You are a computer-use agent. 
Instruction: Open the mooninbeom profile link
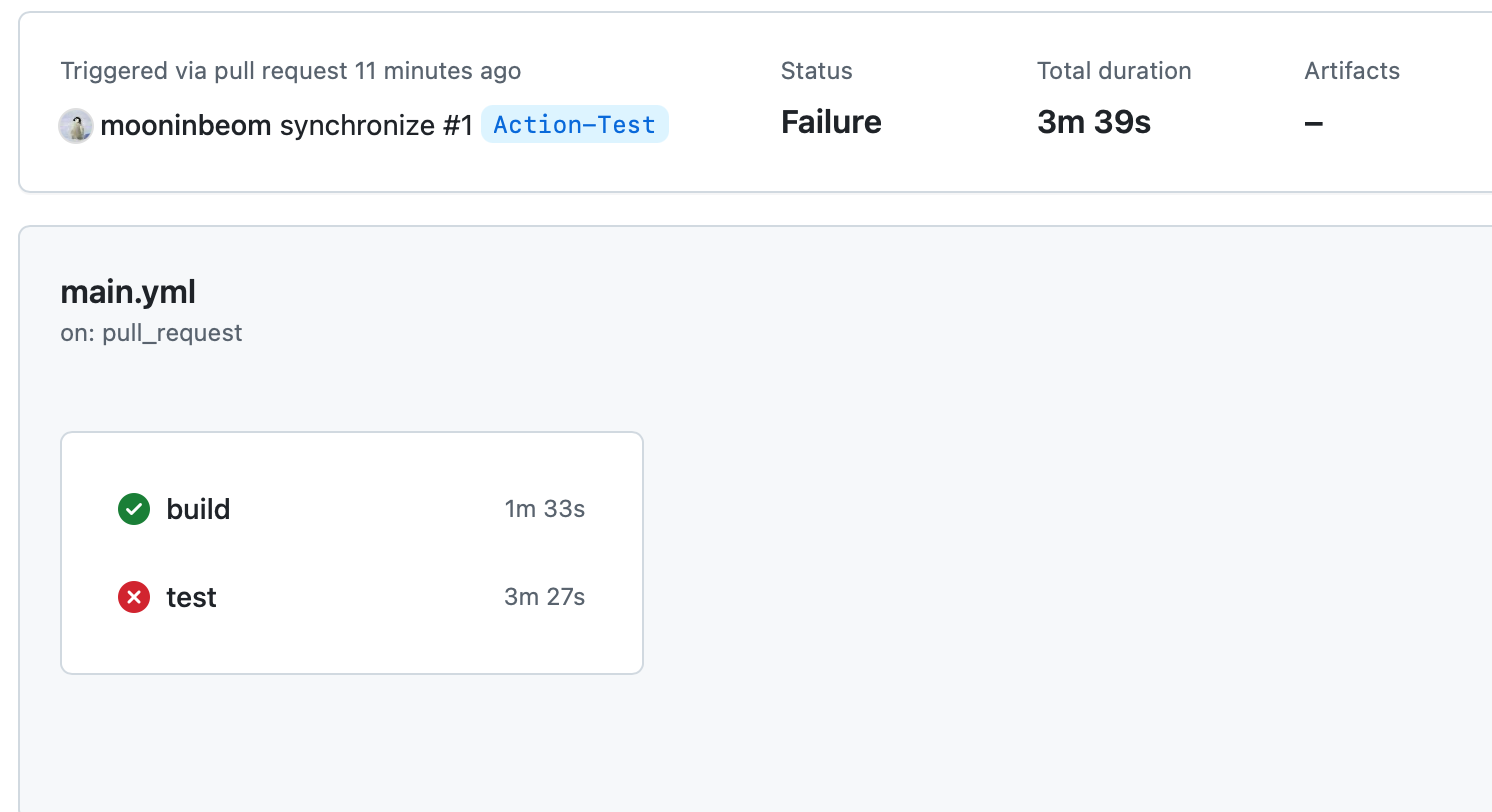coord(186,126)
